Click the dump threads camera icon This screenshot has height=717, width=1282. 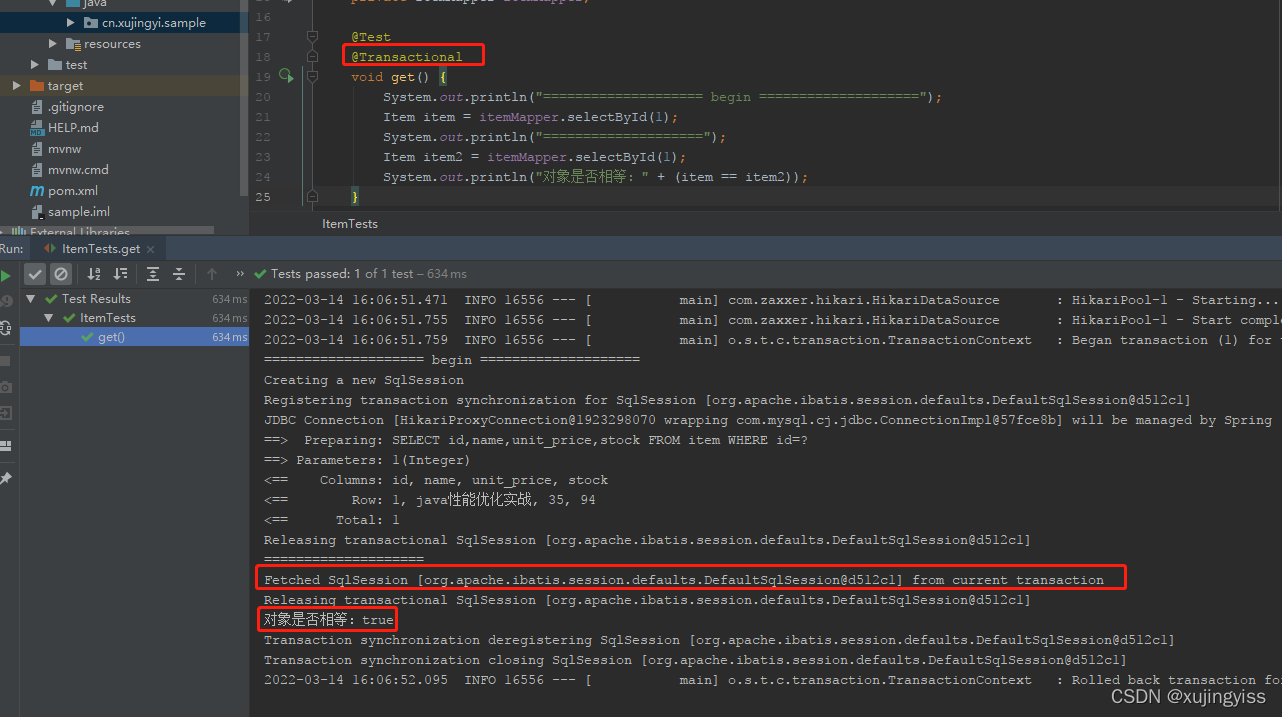[5, 386]
